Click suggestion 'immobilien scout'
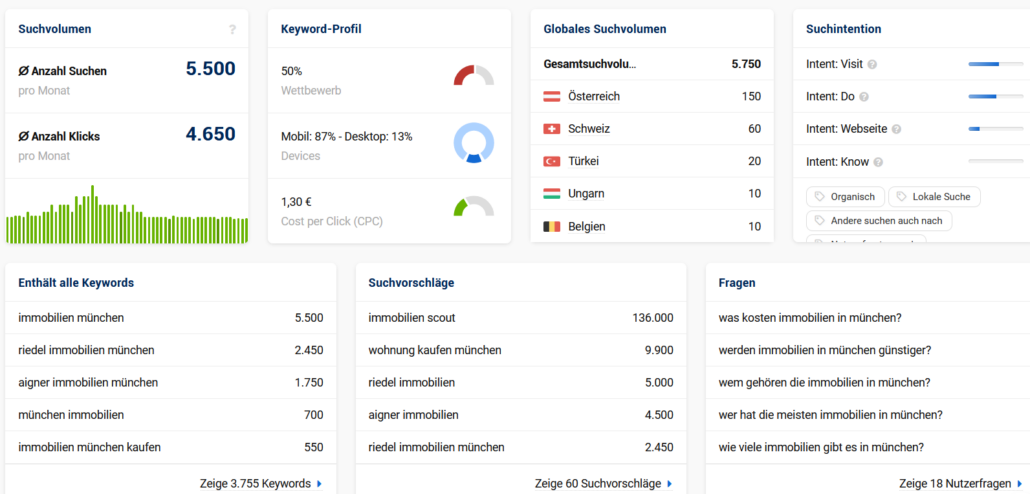Viewport: 1030px width, 494px height. click(412, 318)
